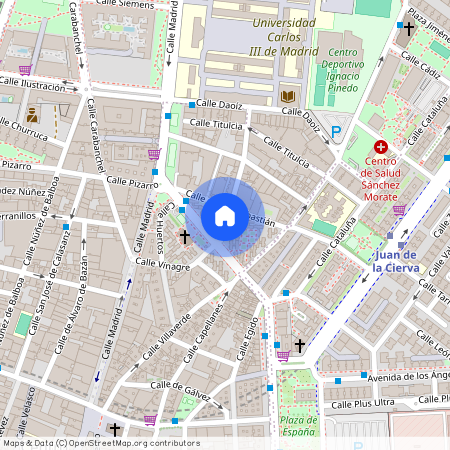This screenshot has height=450, width=450.
Task: Click the Calle Plus Ultra street label
Action: click(x=363, y=404)
